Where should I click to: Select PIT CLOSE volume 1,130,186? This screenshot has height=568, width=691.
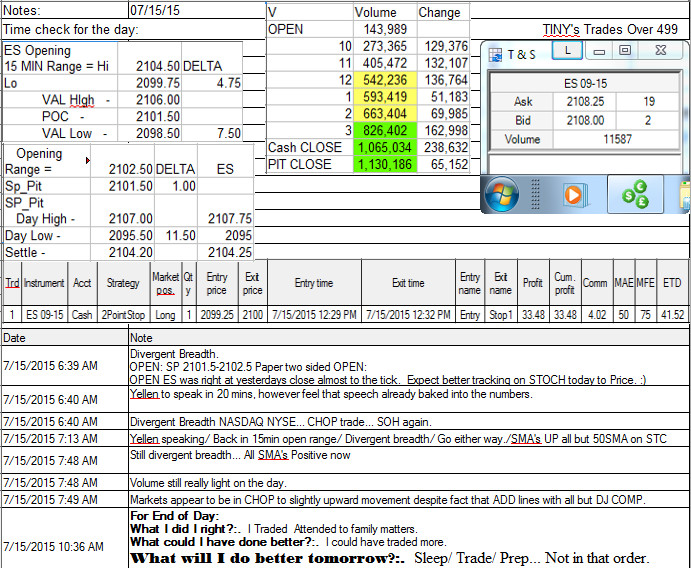[x=385, y=164]
